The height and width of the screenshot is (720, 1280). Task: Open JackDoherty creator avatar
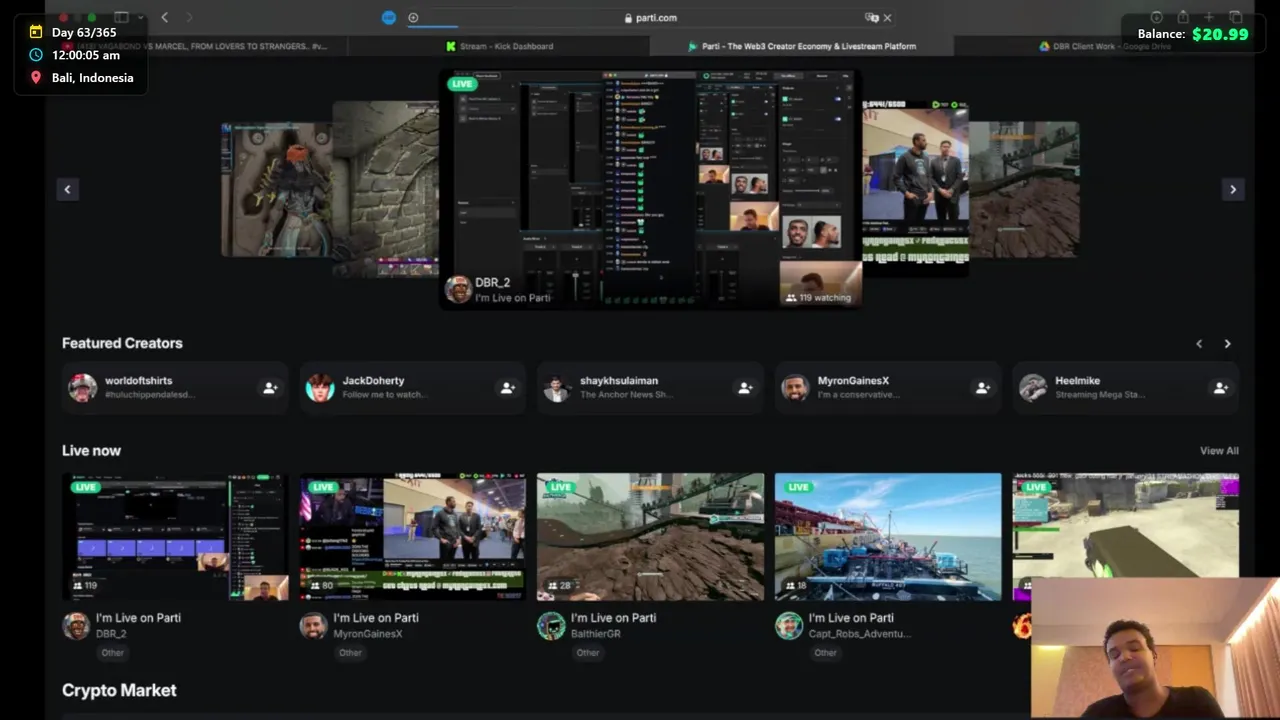click(320, 388)
